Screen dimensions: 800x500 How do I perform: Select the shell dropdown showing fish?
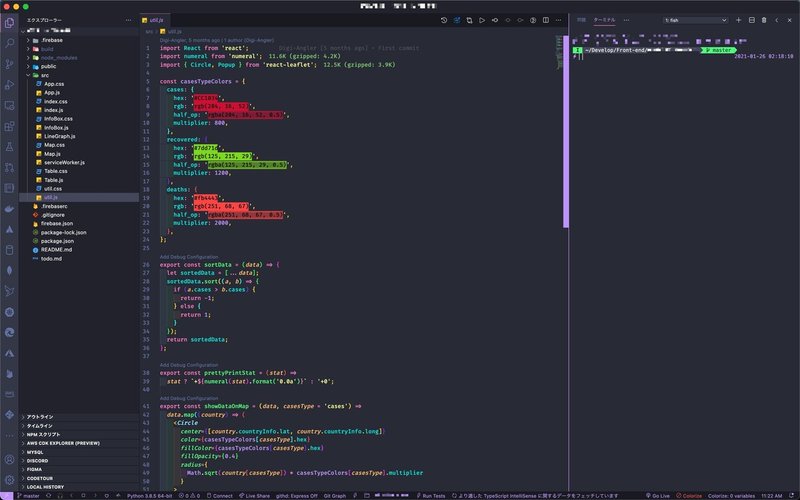(695, 20)
